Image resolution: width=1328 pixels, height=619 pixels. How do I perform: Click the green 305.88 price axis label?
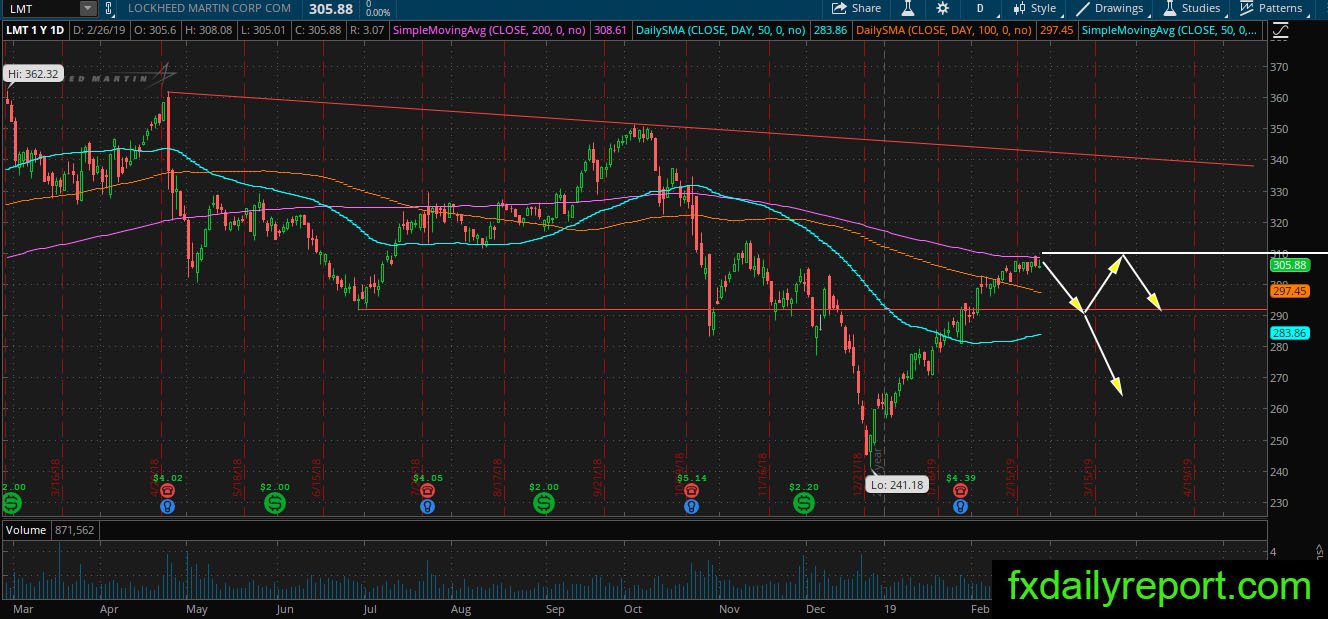click(x=1289, y=265)
